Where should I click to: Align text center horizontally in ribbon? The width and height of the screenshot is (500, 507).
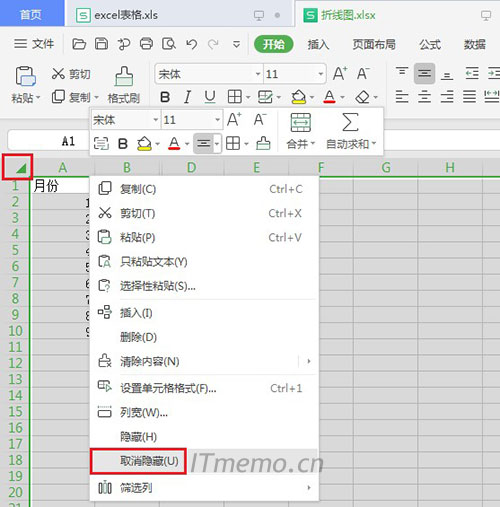click(x=424, y=97)
